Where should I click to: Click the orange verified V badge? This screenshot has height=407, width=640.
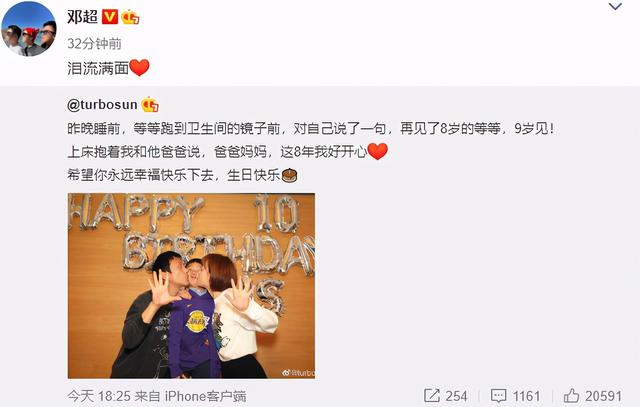pyautogui.click(x=109, y=17)
